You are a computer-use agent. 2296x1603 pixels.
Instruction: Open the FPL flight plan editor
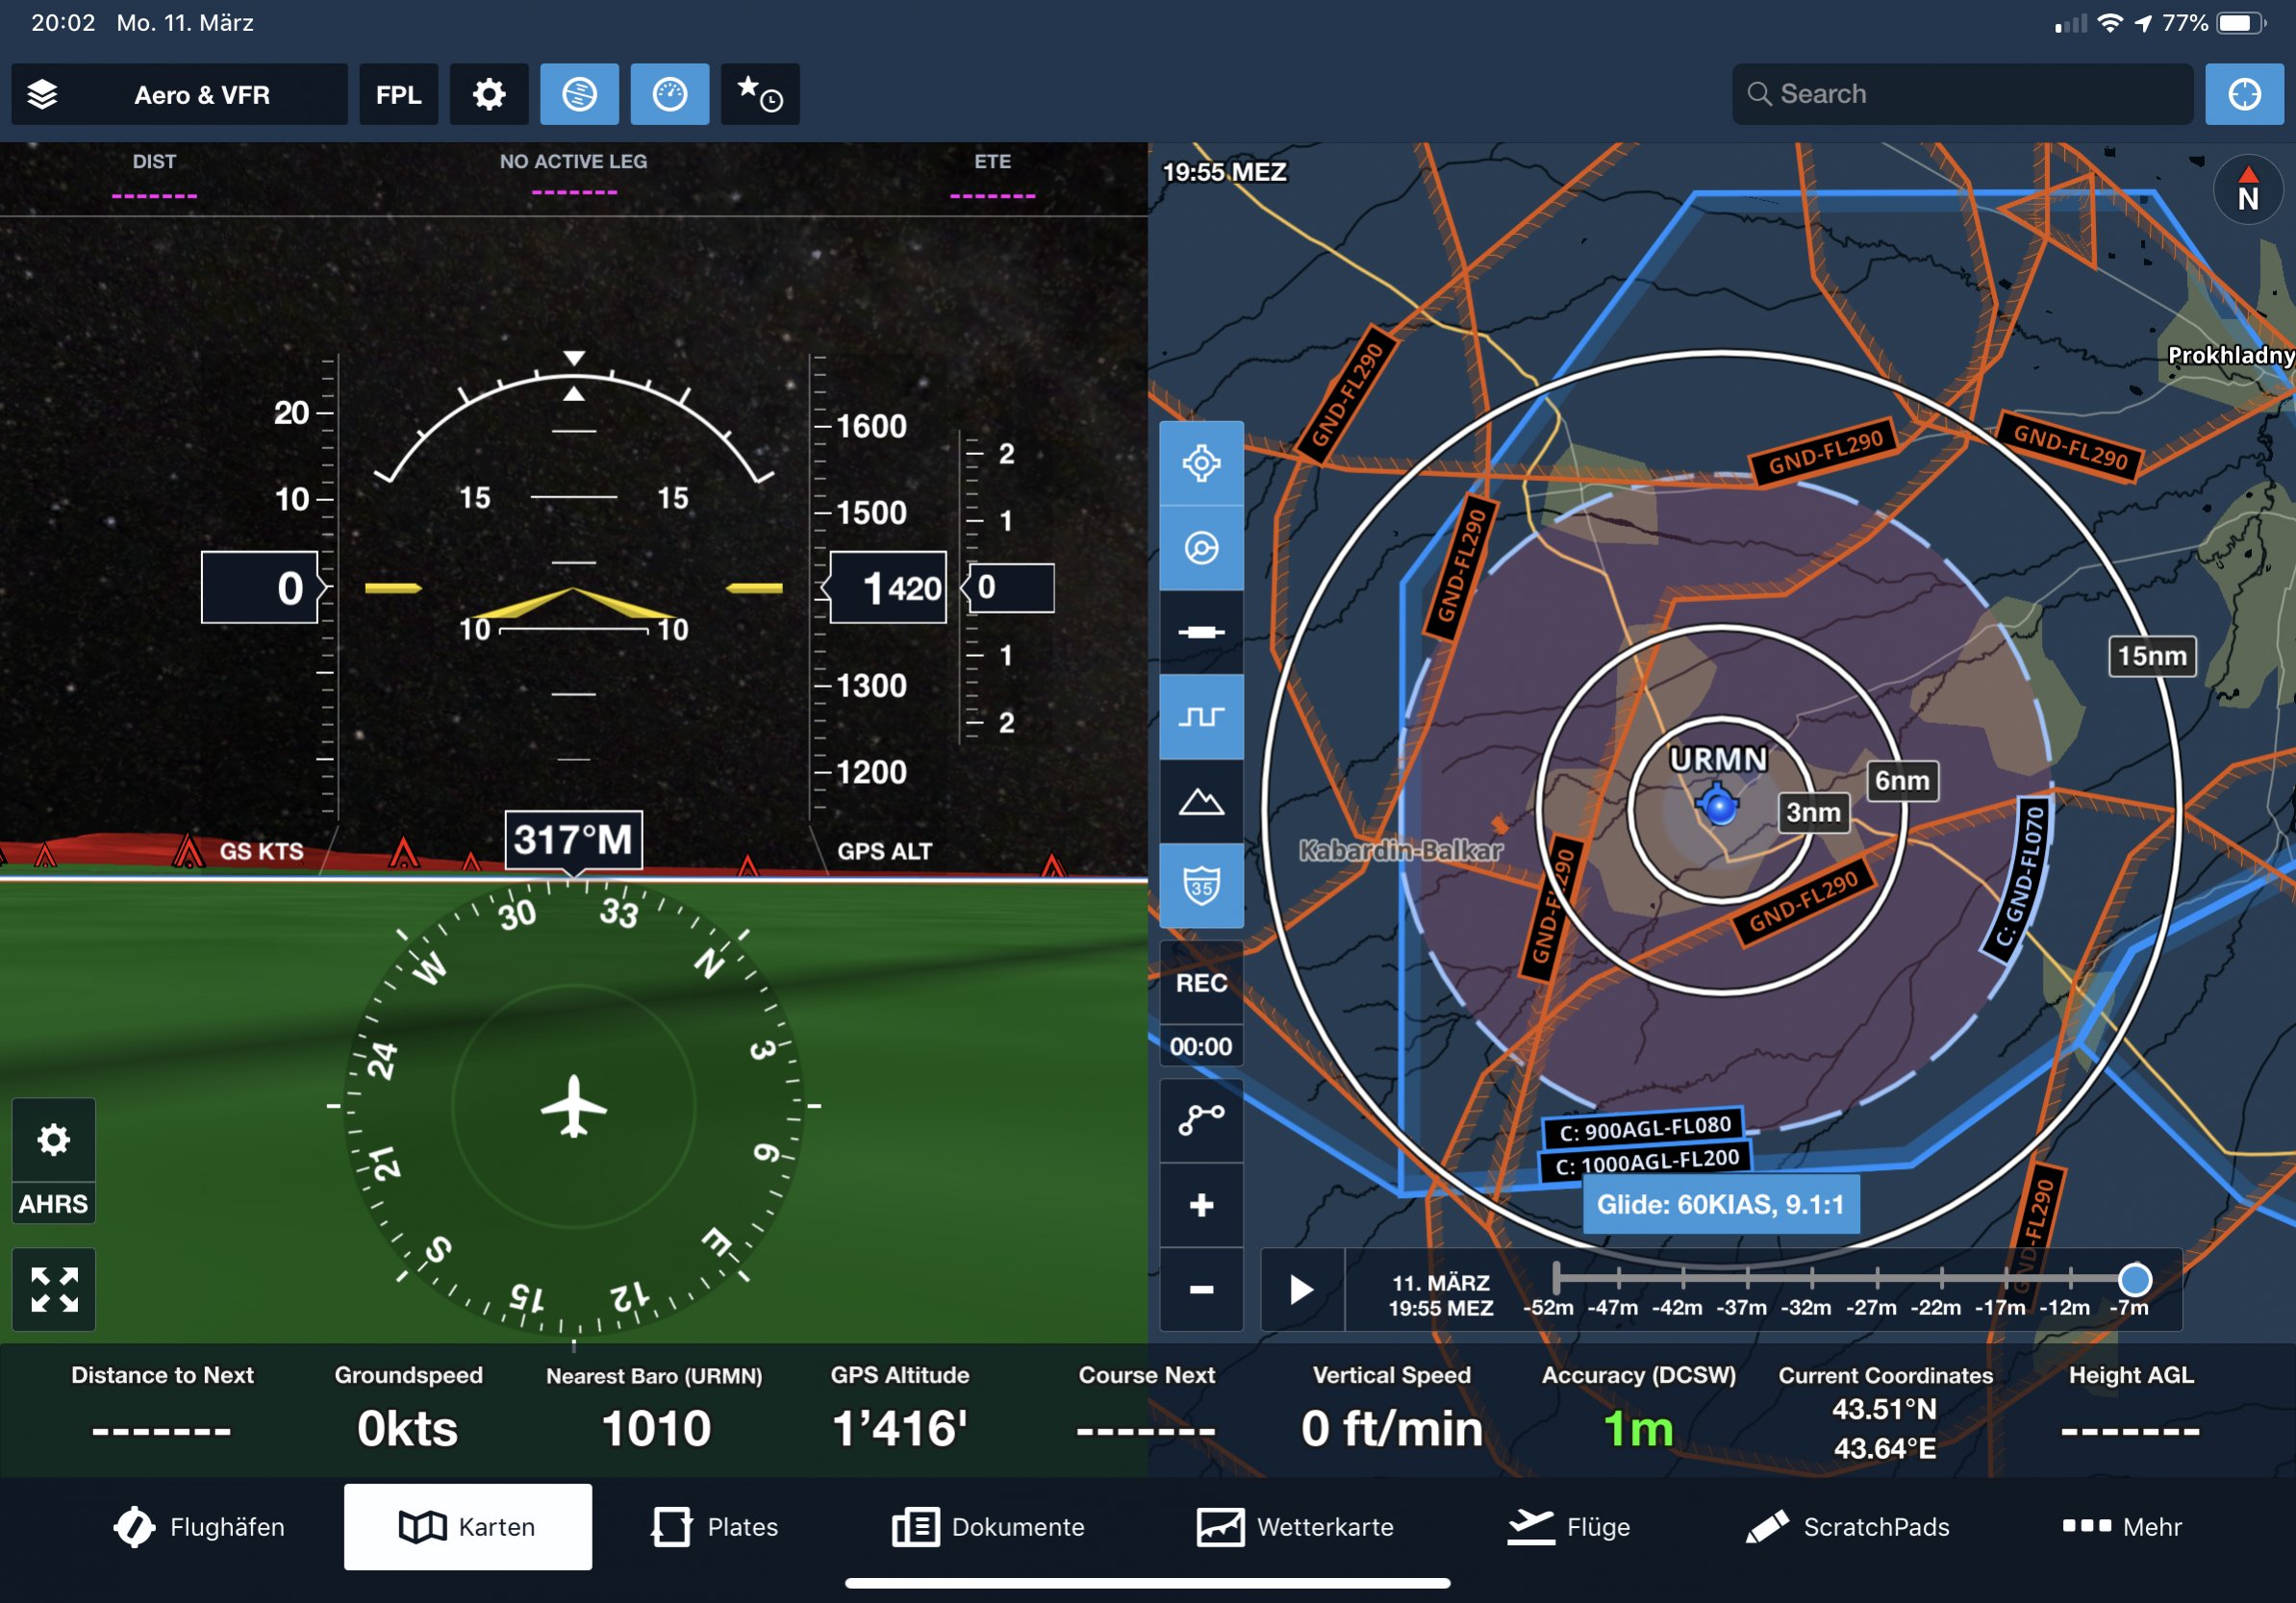398,95
